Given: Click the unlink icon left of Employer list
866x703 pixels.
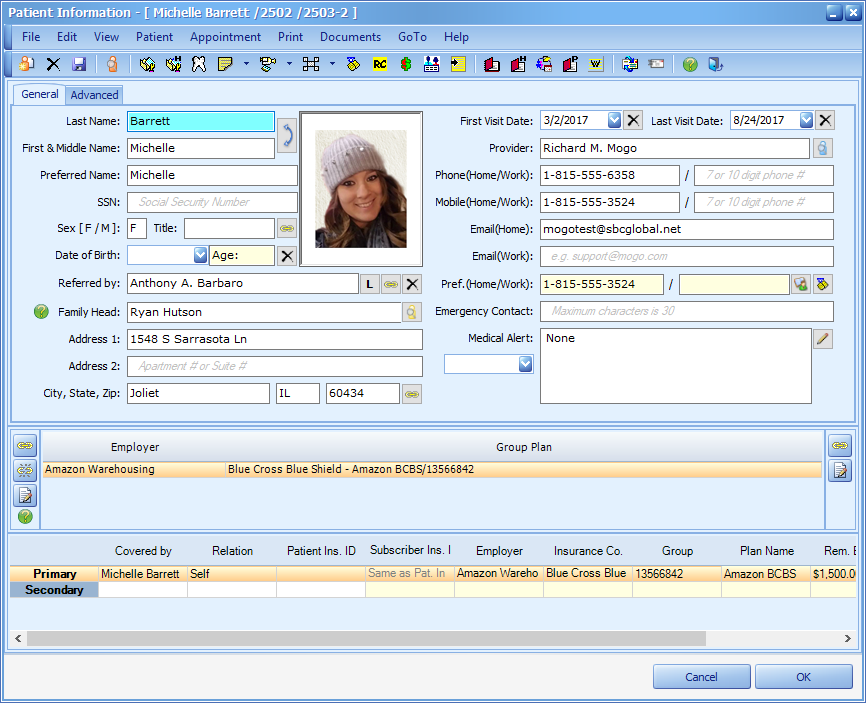Looking at the screenshot, I should [x=25, y=470].
